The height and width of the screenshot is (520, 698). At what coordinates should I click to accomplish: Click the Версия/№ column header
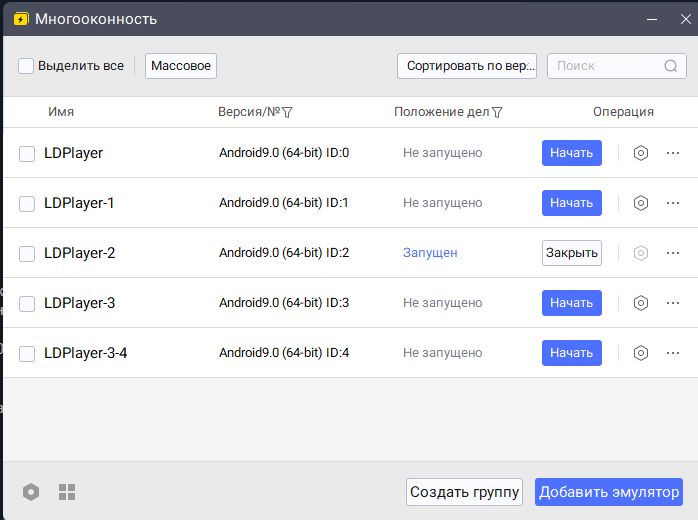pyautogui.click(x=249, y=112)
